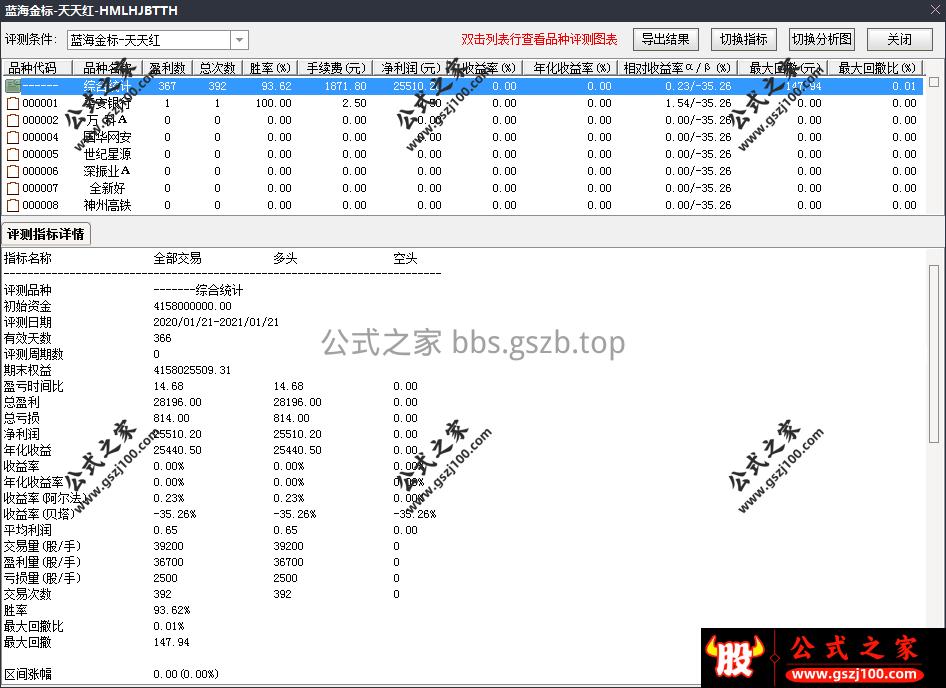Viewport: 946px width, 688px height.
Task: Sort by the 相对收益率α/β(%) column header
Action: point(677,68)
